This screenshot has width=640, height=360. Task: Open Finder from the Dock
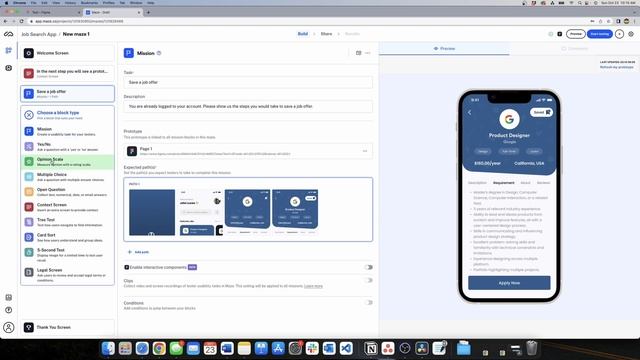point(108,348)
